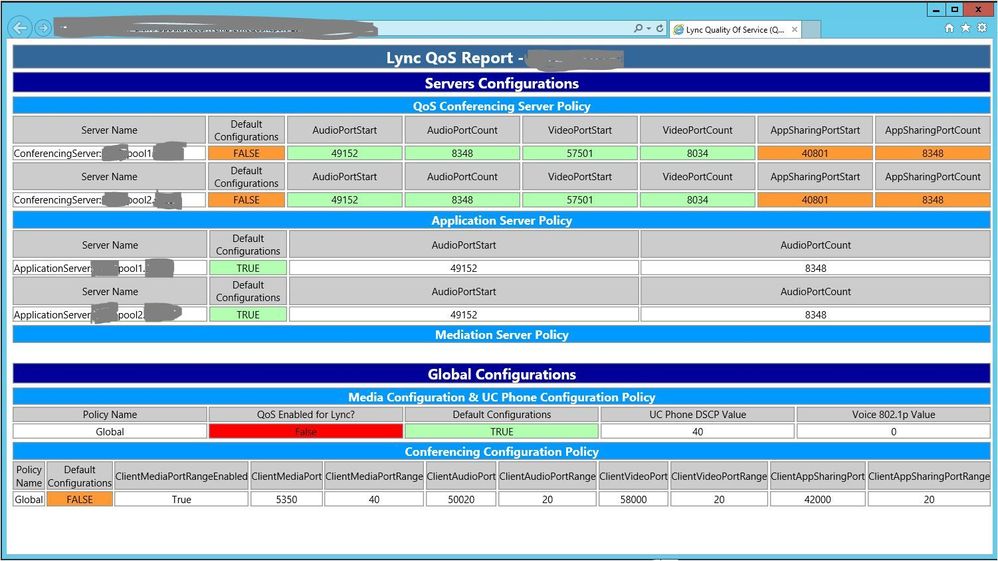Click ClientMediaPort value 5350
Viewport: 998px width, 561px height.
coord(286,499)
